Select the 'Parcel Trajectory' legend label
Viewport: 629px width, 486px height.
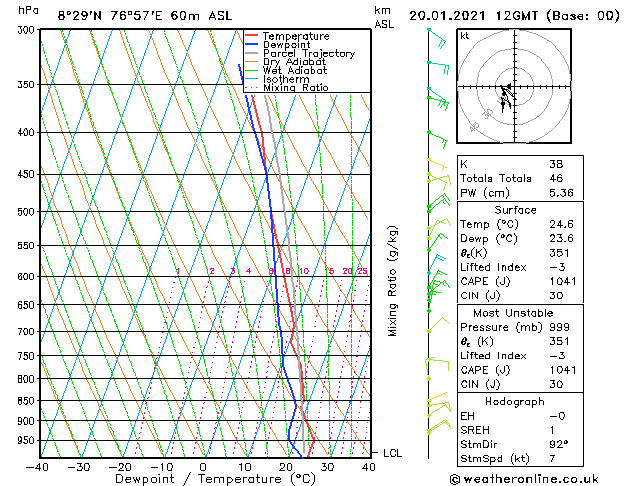coord(309,53)
